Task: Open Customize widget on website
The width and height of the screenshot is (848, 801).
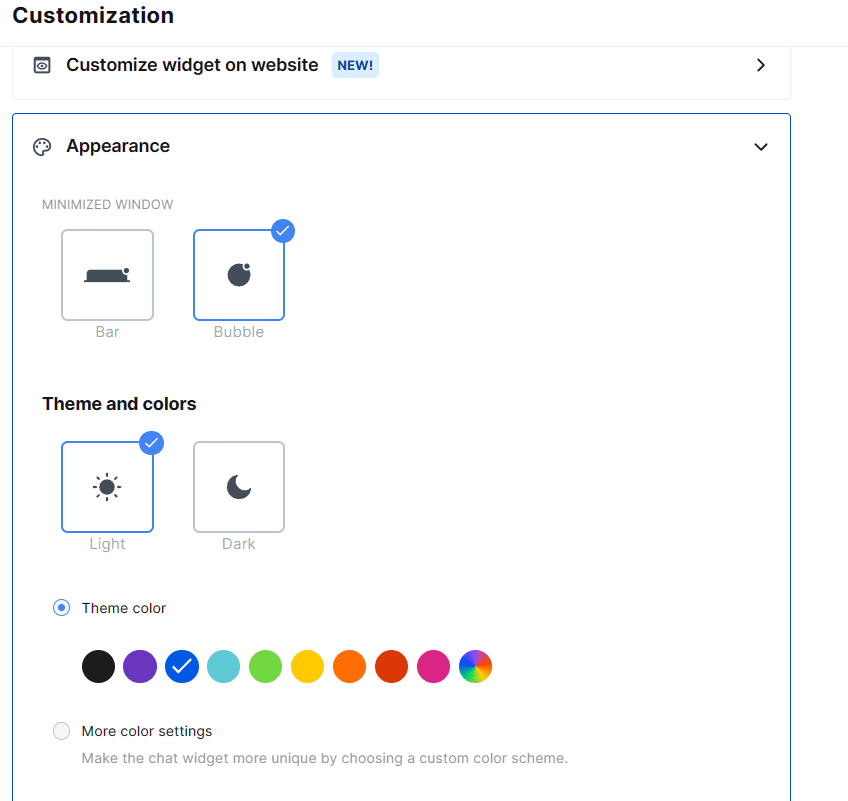Action: click(192, 65)
